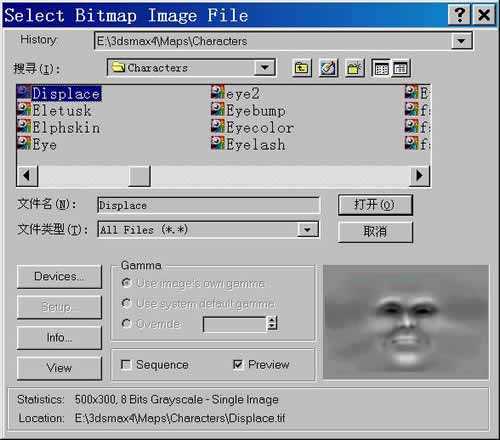Click the View button

click(x=59, y=368)
